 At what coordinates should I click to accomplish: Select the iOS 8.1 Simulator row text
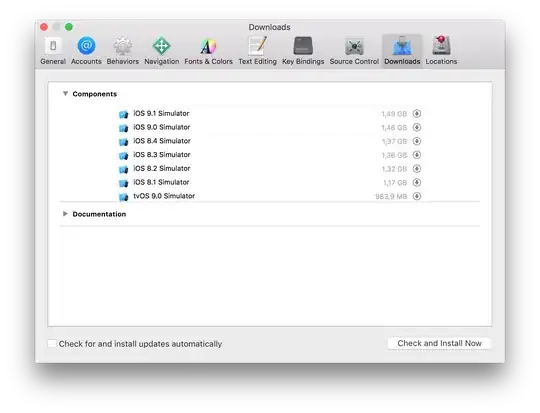coord(161,182)
